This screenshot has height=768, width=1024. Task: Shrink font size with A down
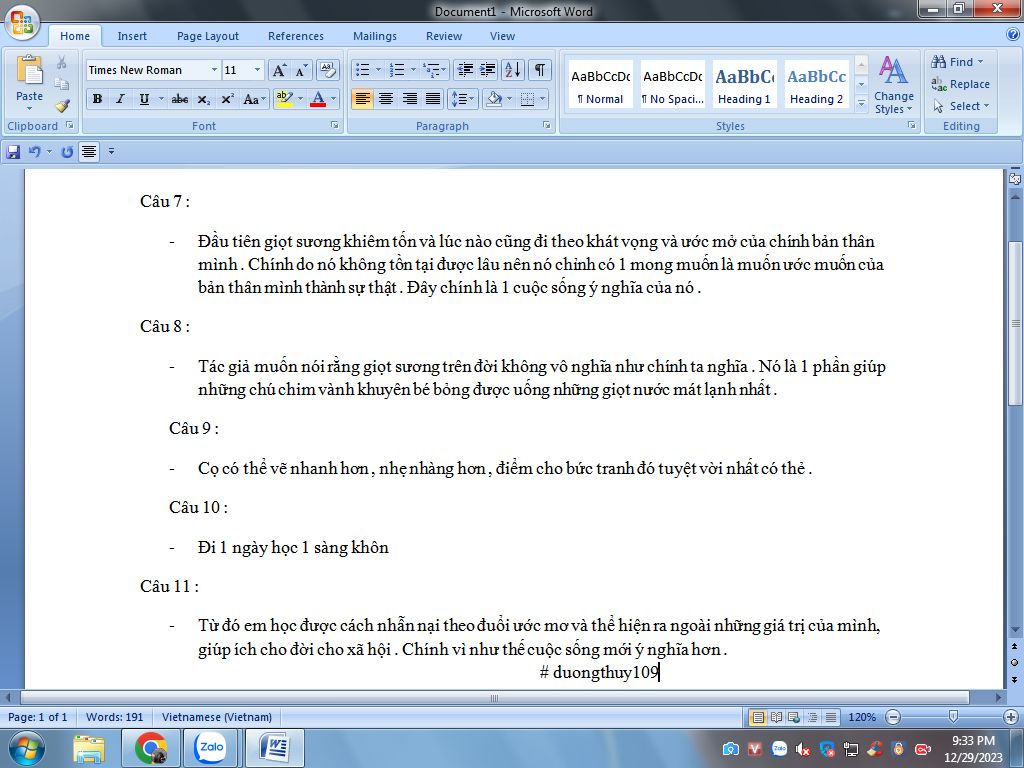click(x=302, y=70)
